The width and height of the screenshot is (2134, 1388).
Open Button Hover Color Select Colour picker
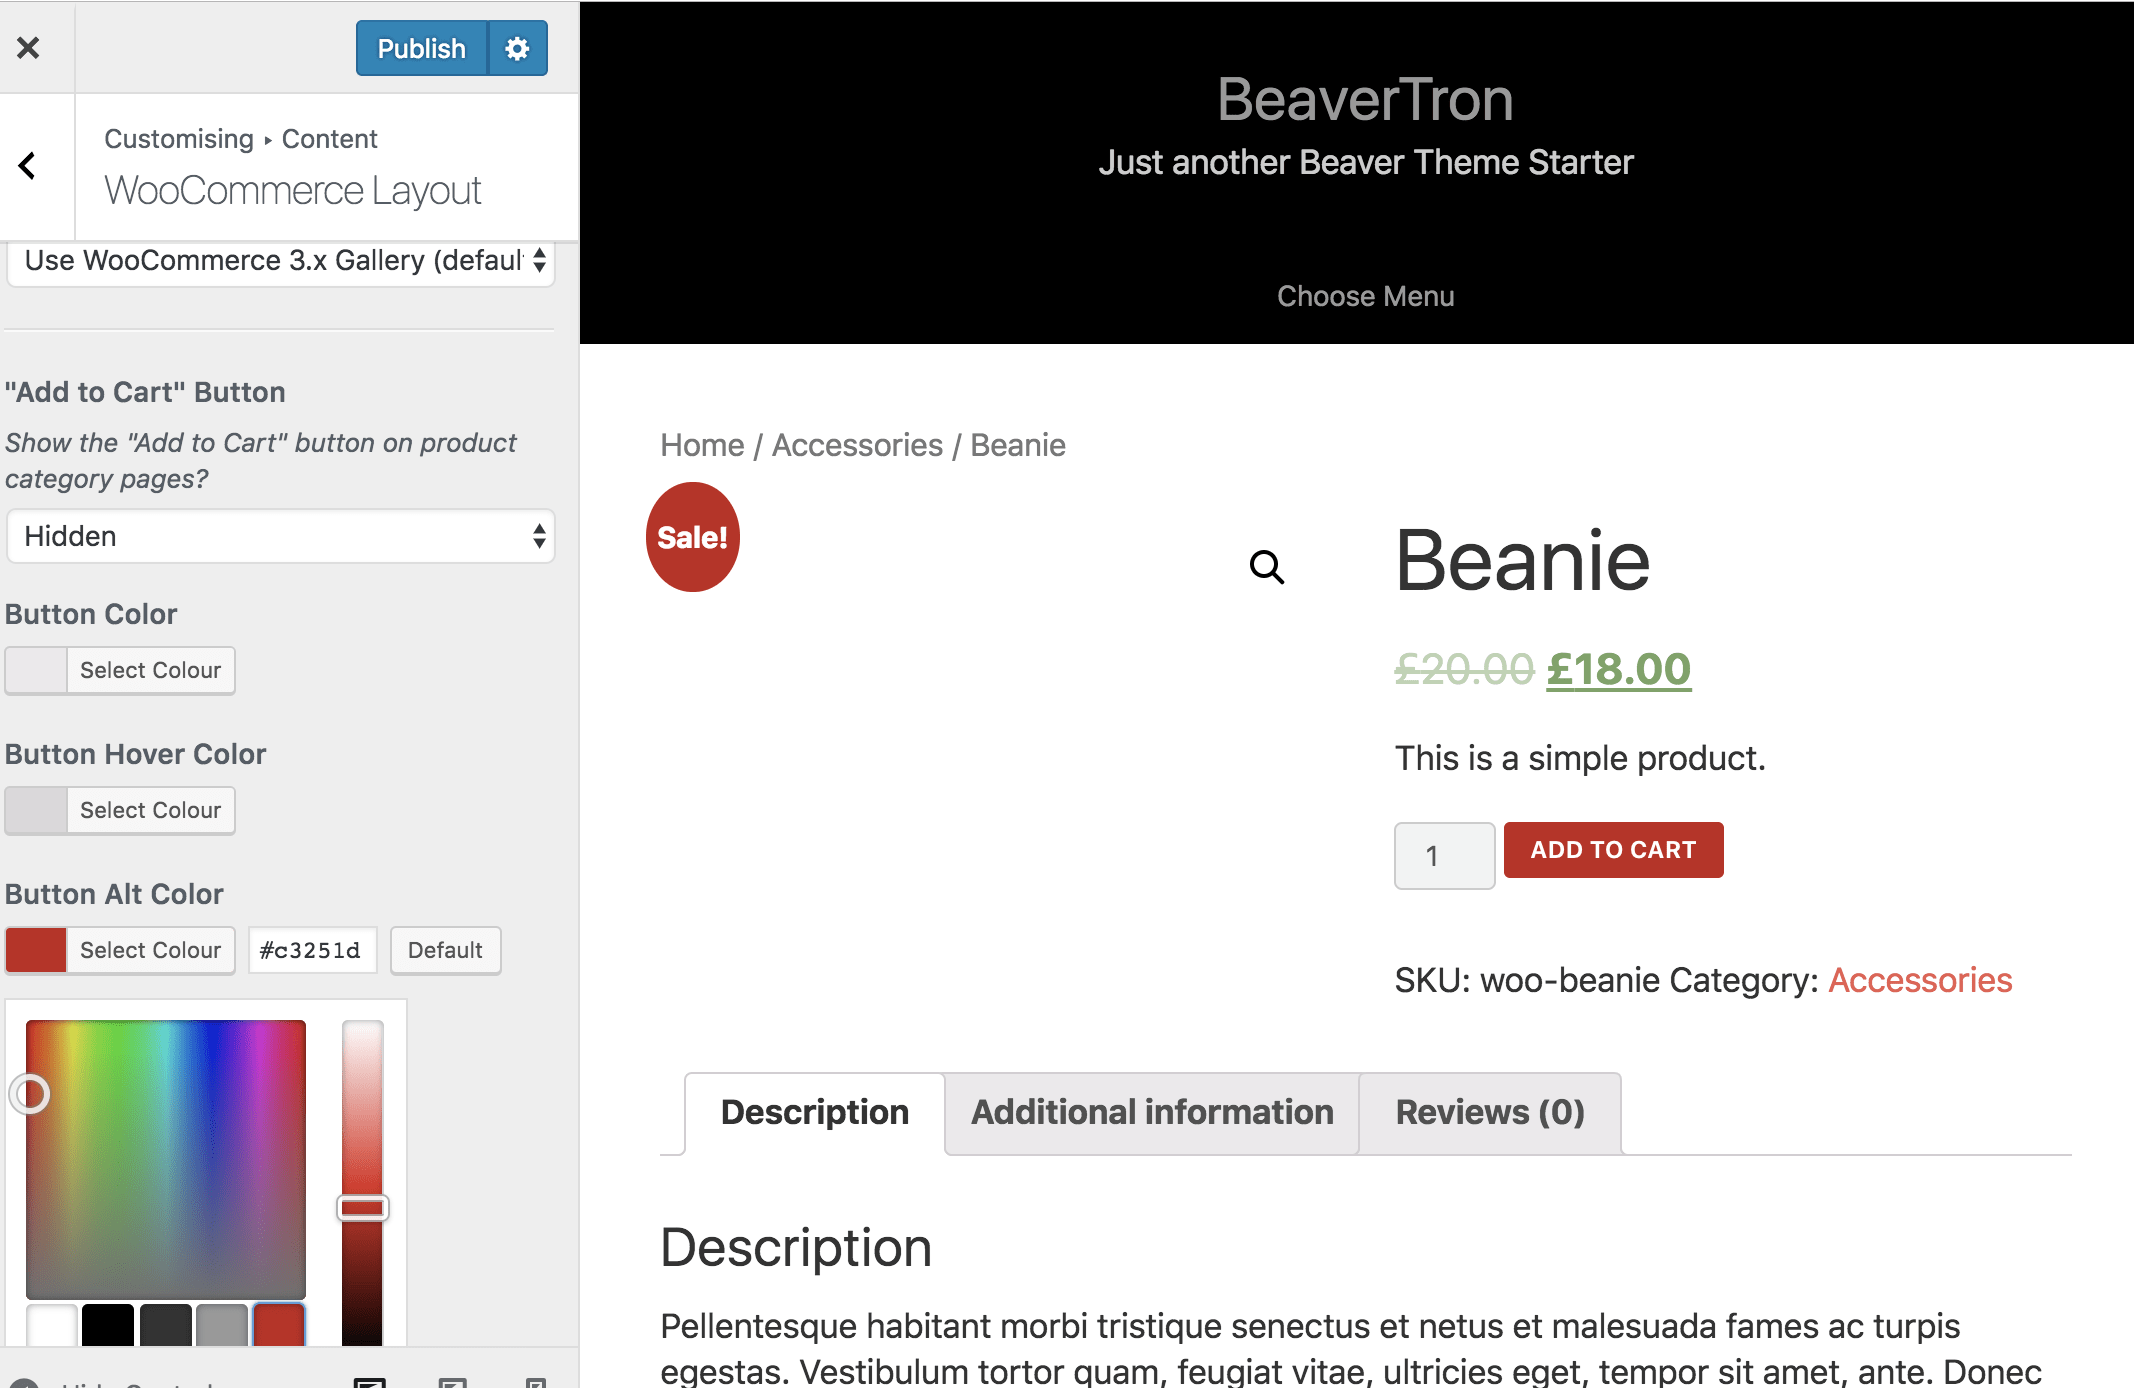point(150,810)
